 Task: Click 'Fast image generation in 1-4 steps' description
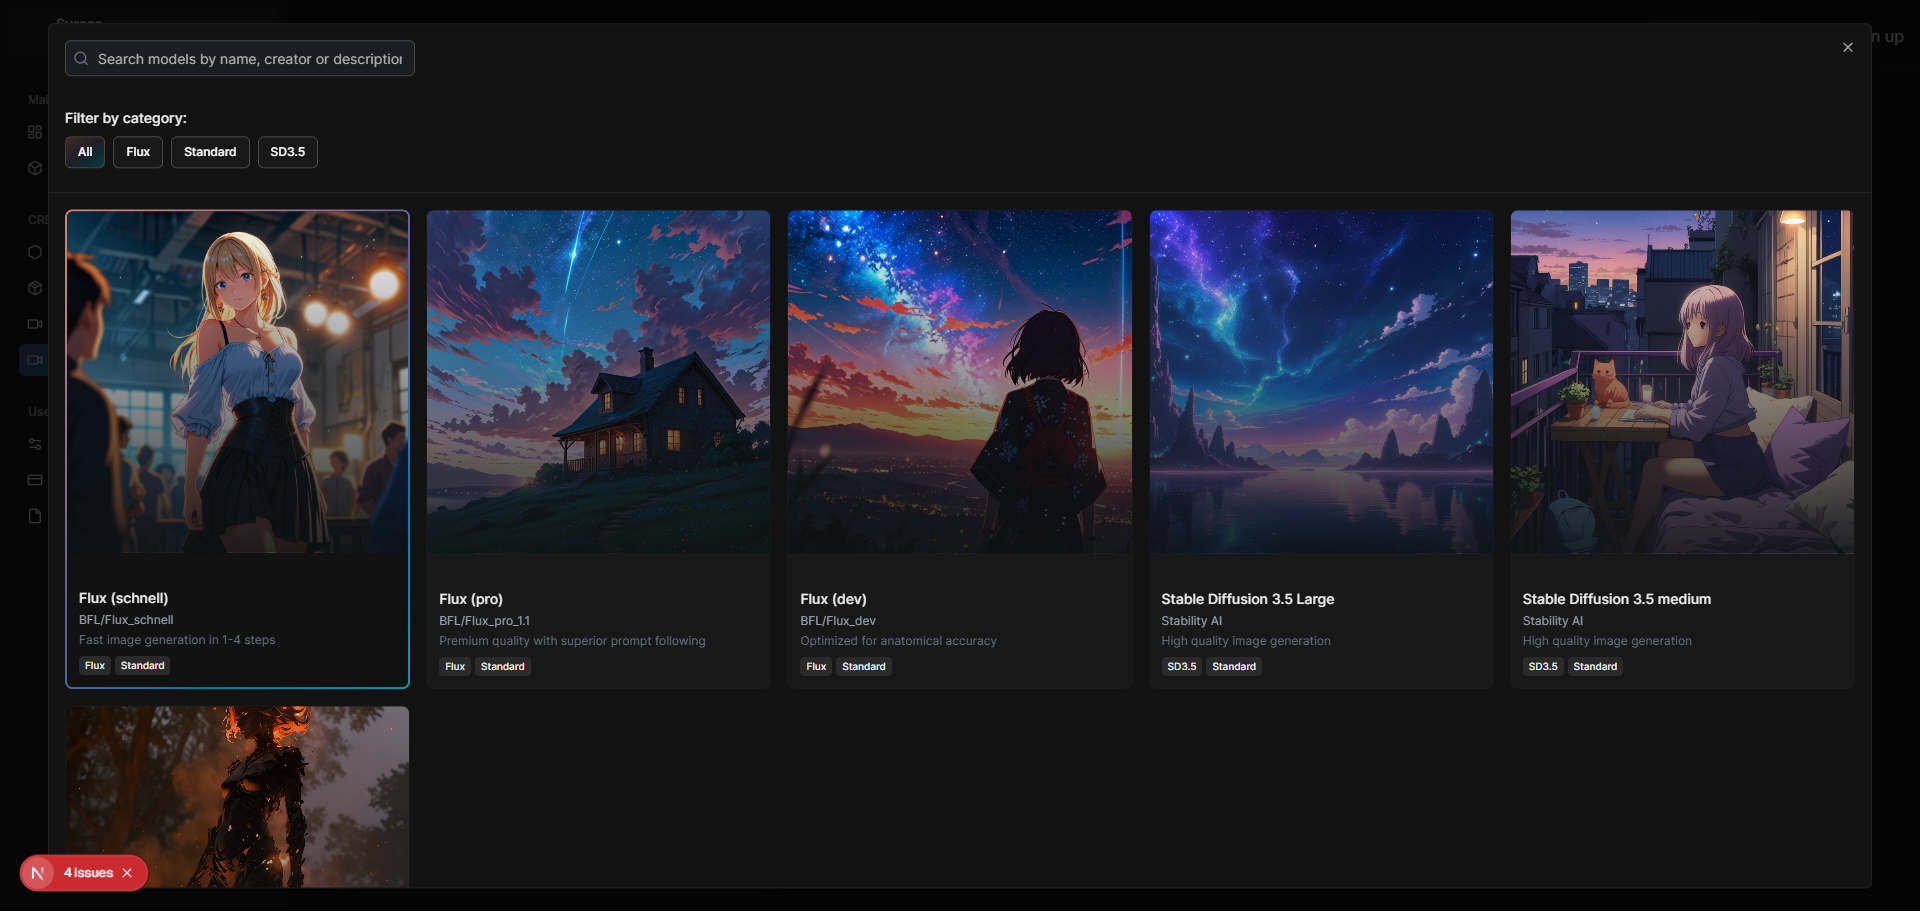point(177,640)
